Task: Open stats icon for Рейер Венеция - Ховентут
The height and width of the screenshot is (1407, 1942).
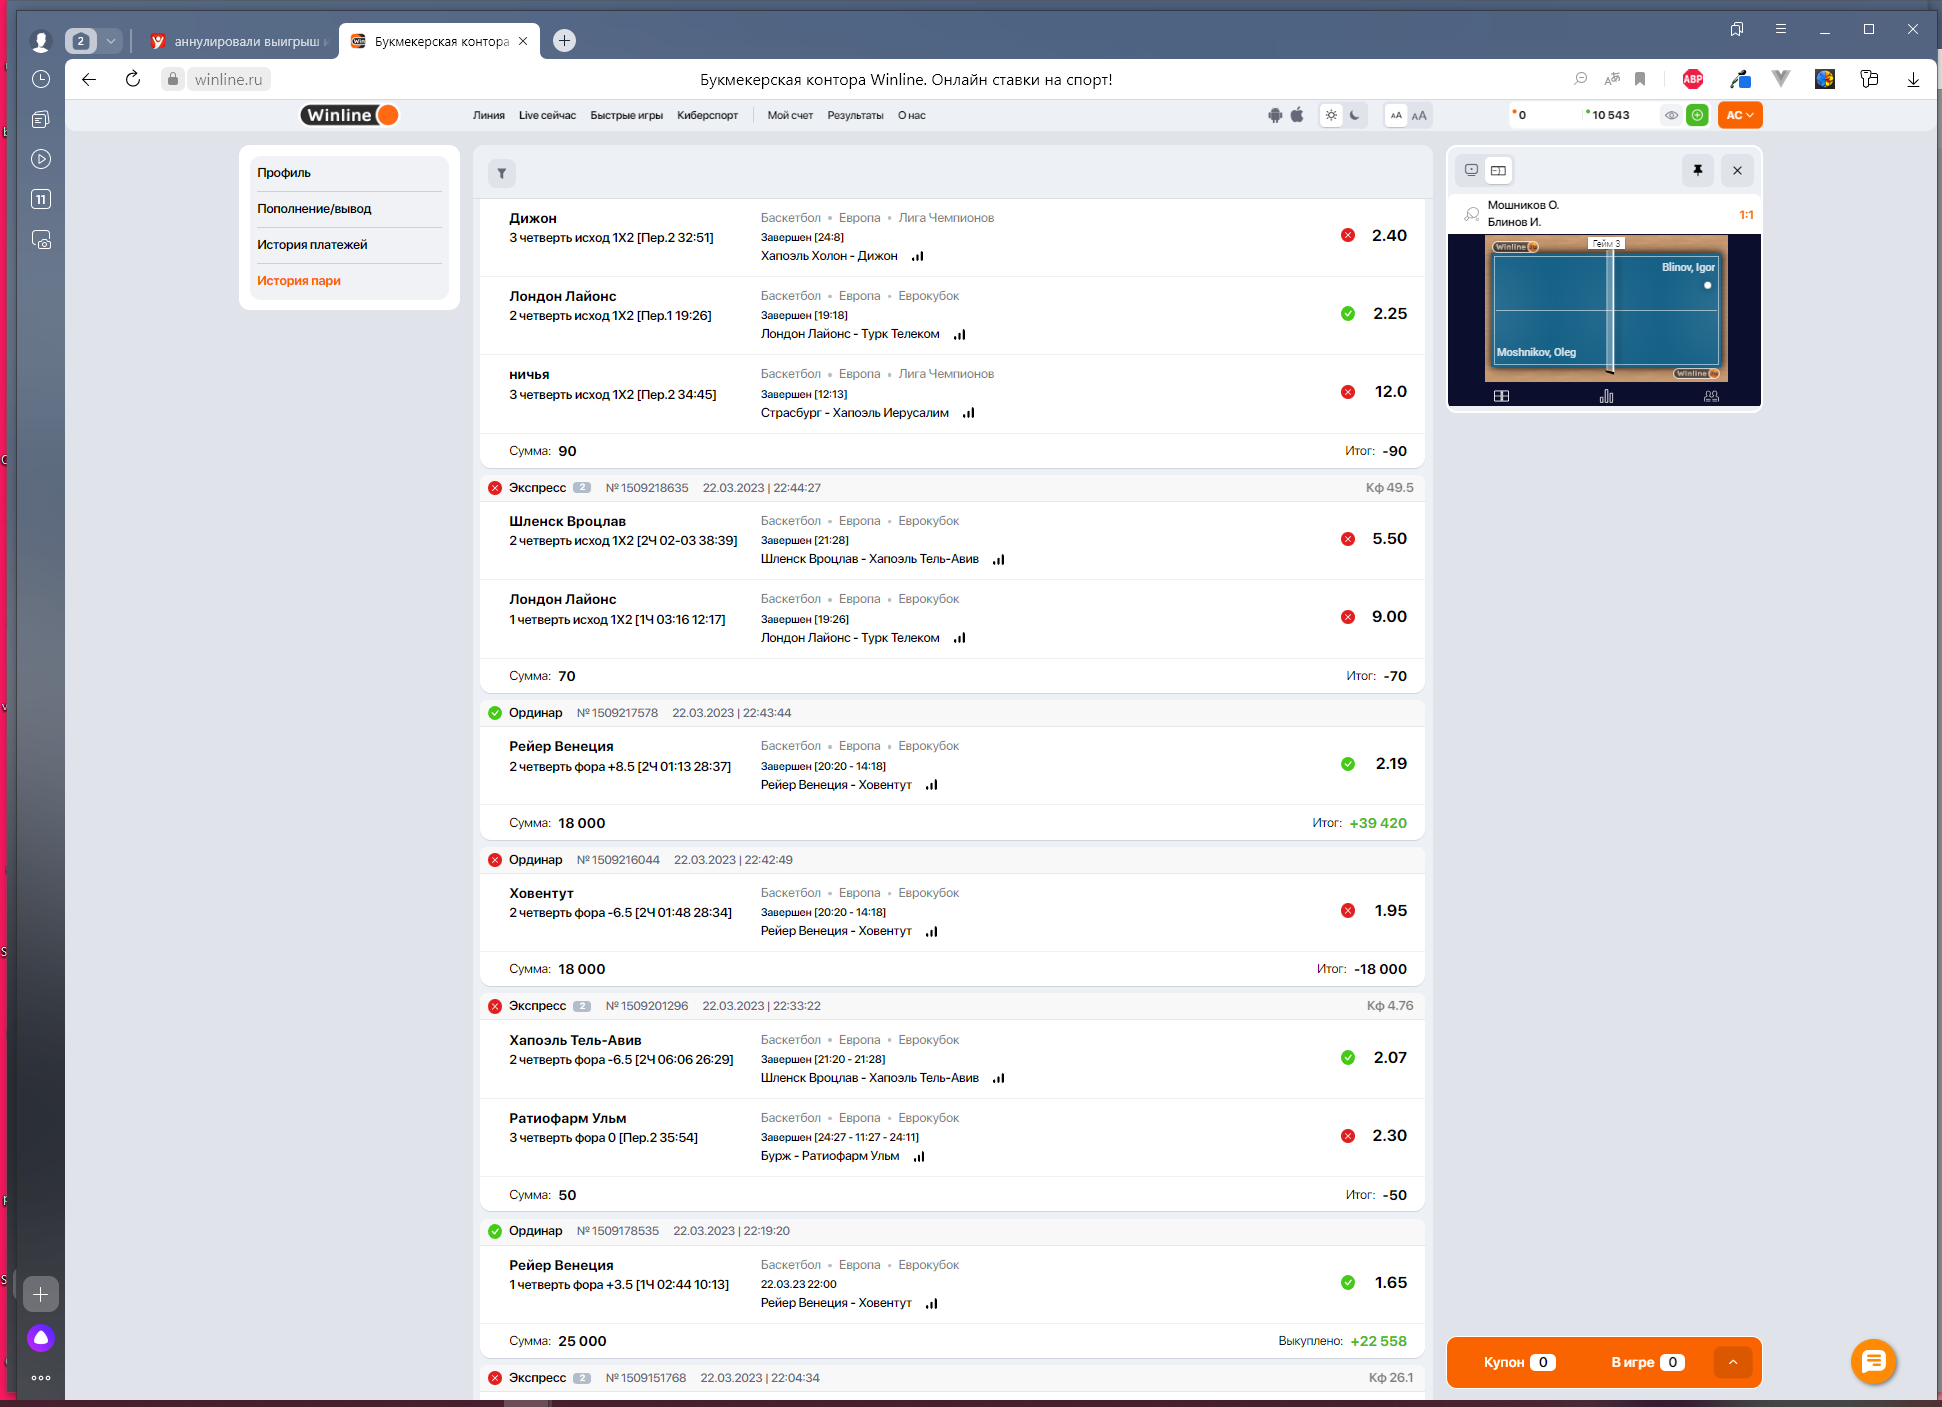Action: click(x=932, y=785)
